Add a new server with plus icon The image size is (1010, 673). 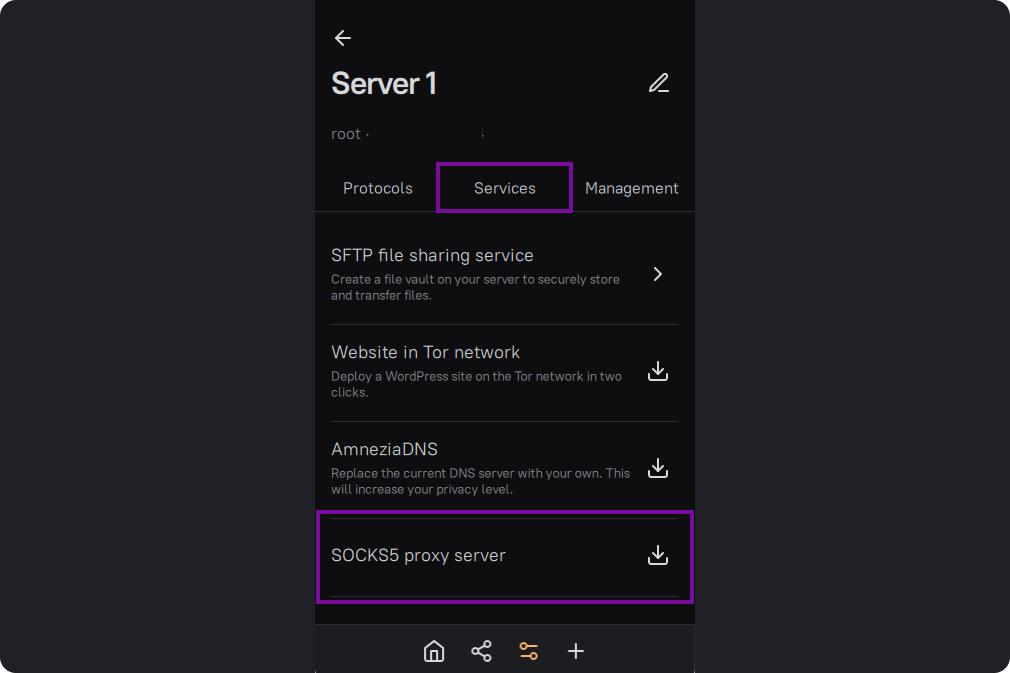coord(576,652)
